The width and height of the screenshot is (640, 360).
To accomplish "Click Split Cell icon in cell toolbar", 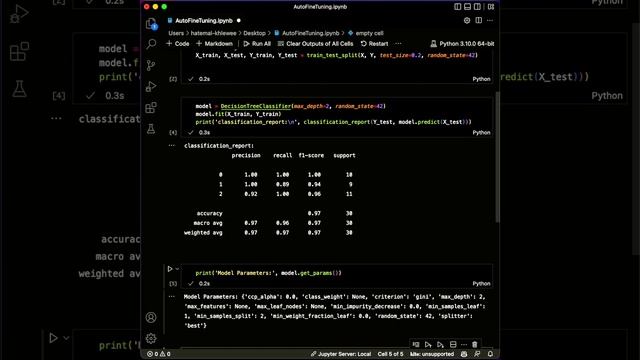I will pyautogui.click(x=453, y=344).
